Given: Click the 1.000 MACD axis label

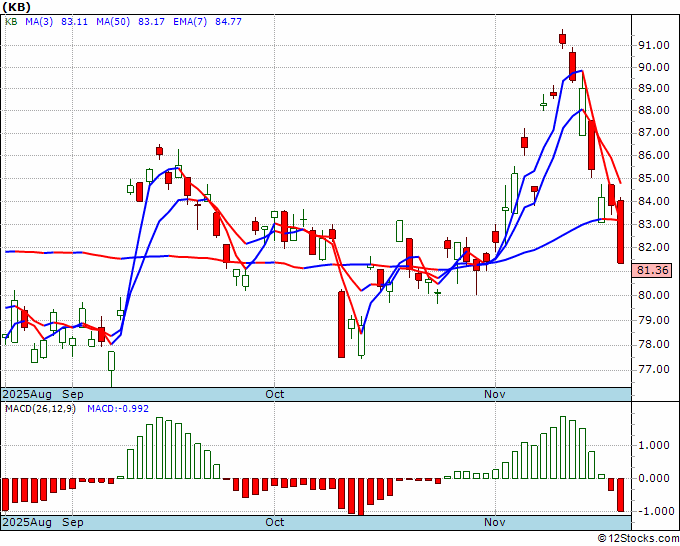Looking at the screenshot, I should pyautogui.click(x=653, y=445).
